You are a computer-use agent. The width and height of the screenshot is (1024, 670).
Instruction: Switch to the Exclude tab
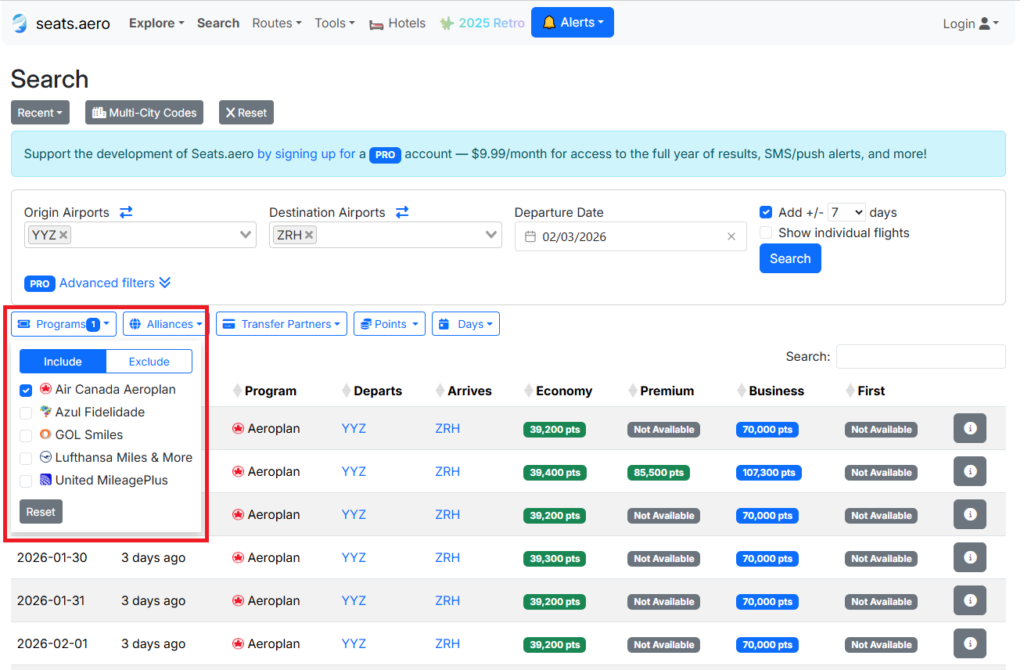(149, 362)
